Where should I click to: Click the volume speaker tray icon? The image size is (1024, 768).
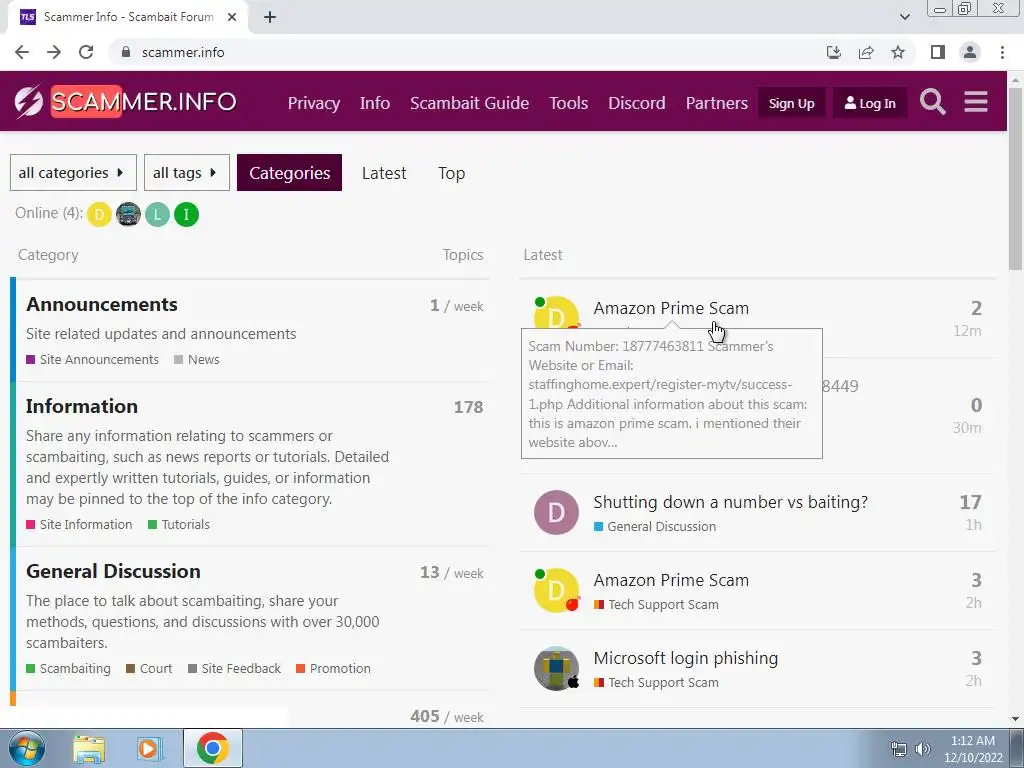click(x=923, y=749)
